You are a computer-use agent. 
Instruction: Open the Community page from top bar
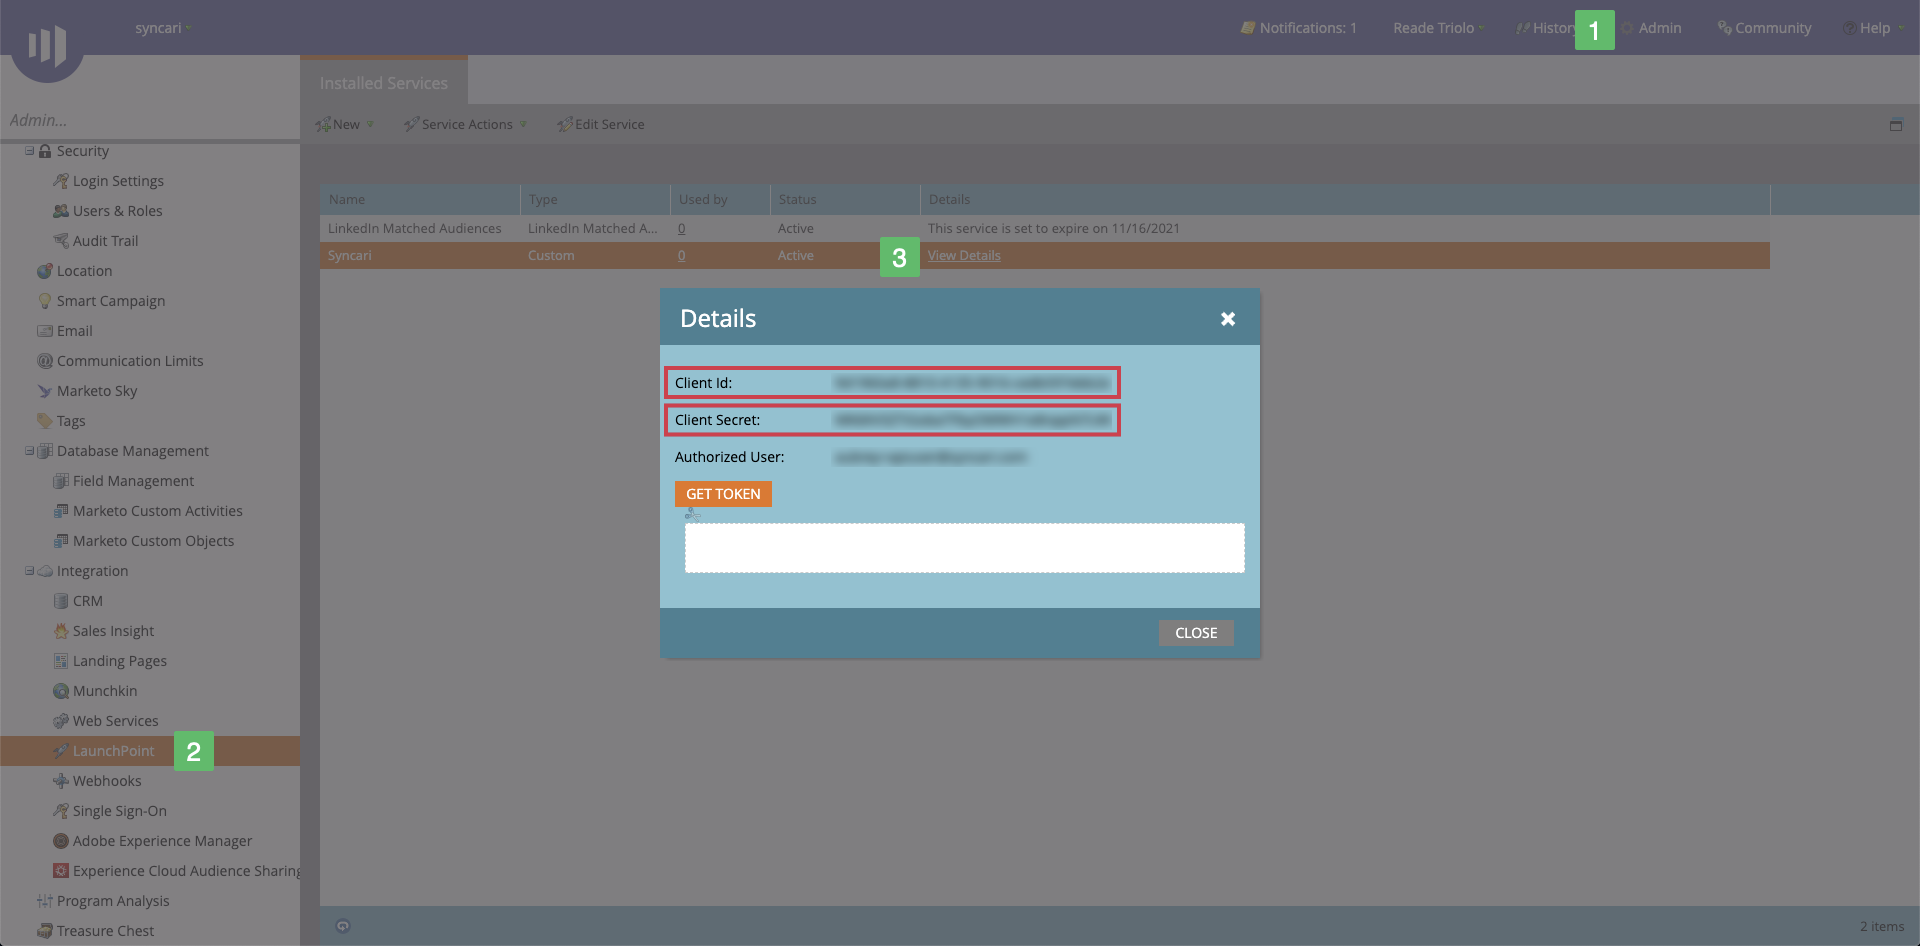coord(1773,27)
